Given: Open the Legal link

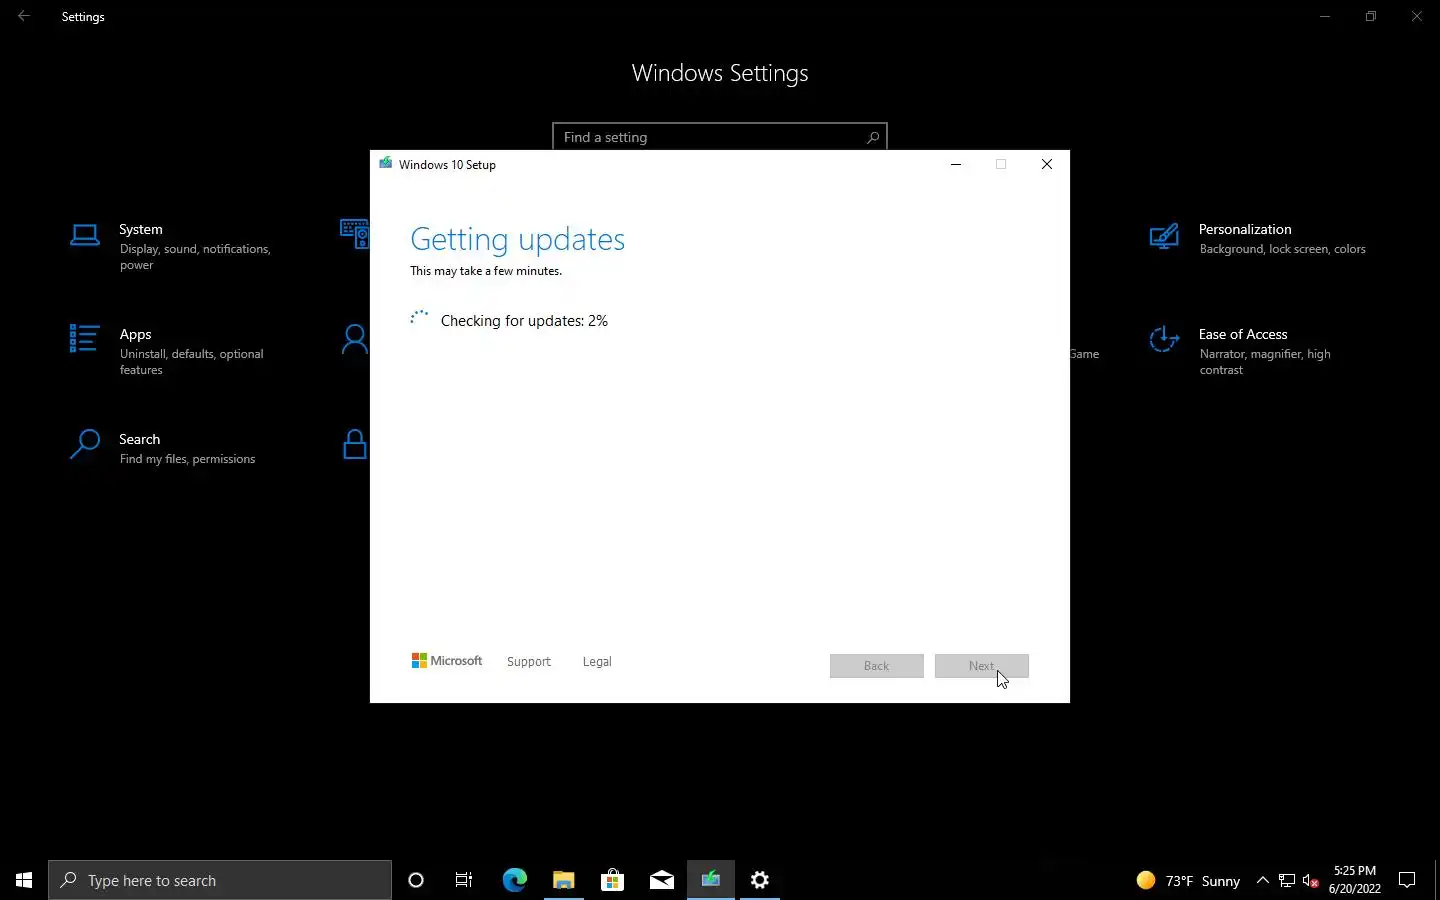Looking at the screenshot, I should coord(597,662).
